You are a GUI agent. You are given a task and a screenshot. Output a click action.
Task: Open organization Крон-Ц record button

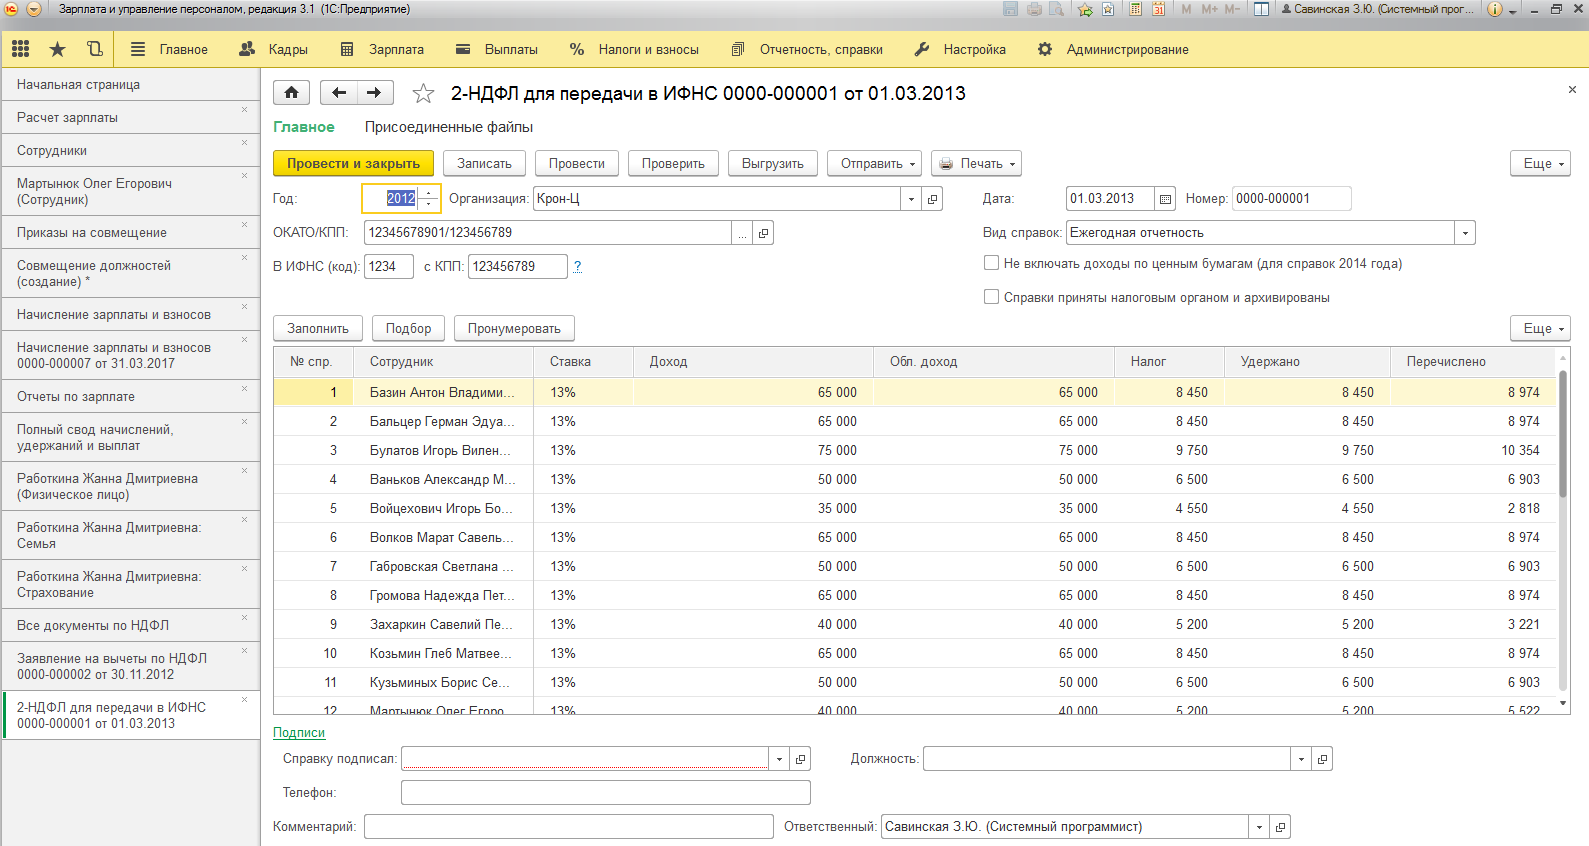pos(932,199)
